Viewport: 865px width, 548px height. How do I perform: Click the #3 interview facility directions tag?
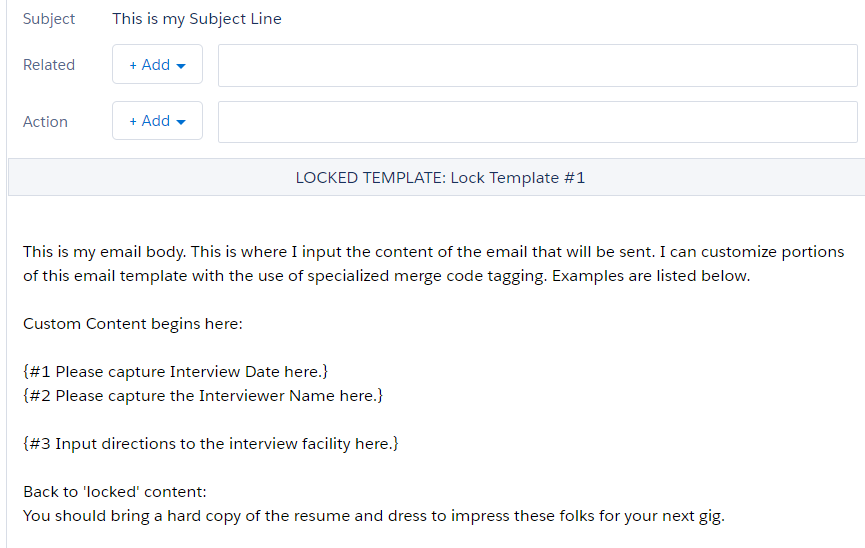click(211, 444)
